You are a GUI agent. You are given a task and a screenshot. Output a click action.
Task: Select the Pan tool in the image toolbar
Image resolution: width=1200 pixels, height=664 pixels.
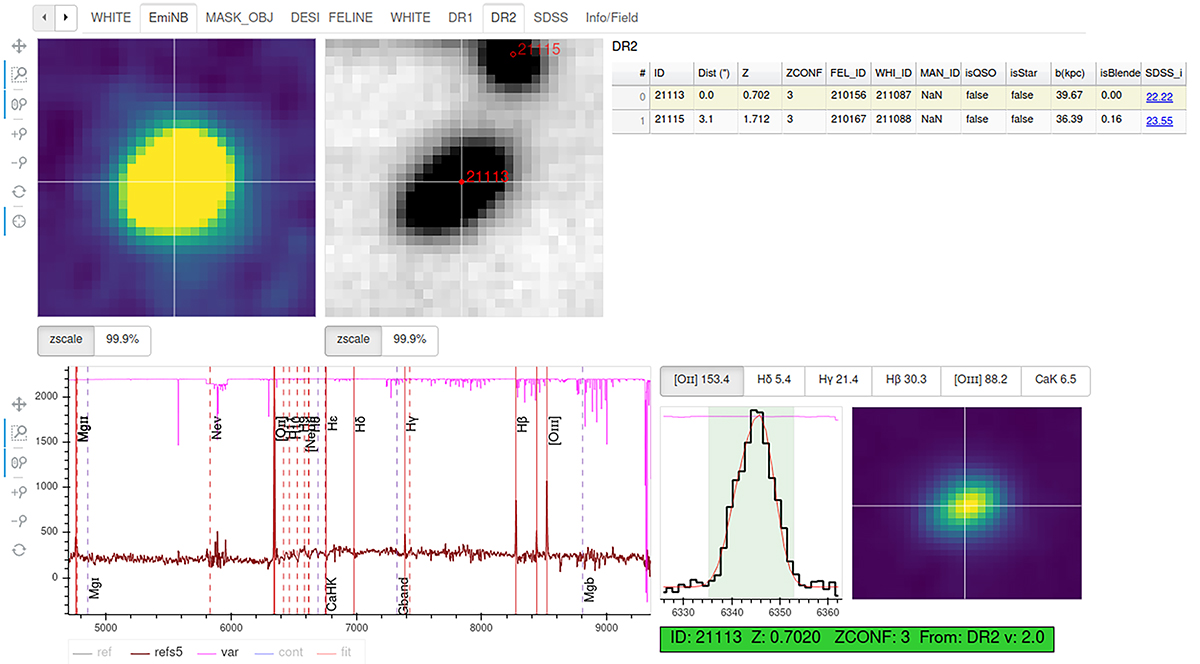pos(18,46)
